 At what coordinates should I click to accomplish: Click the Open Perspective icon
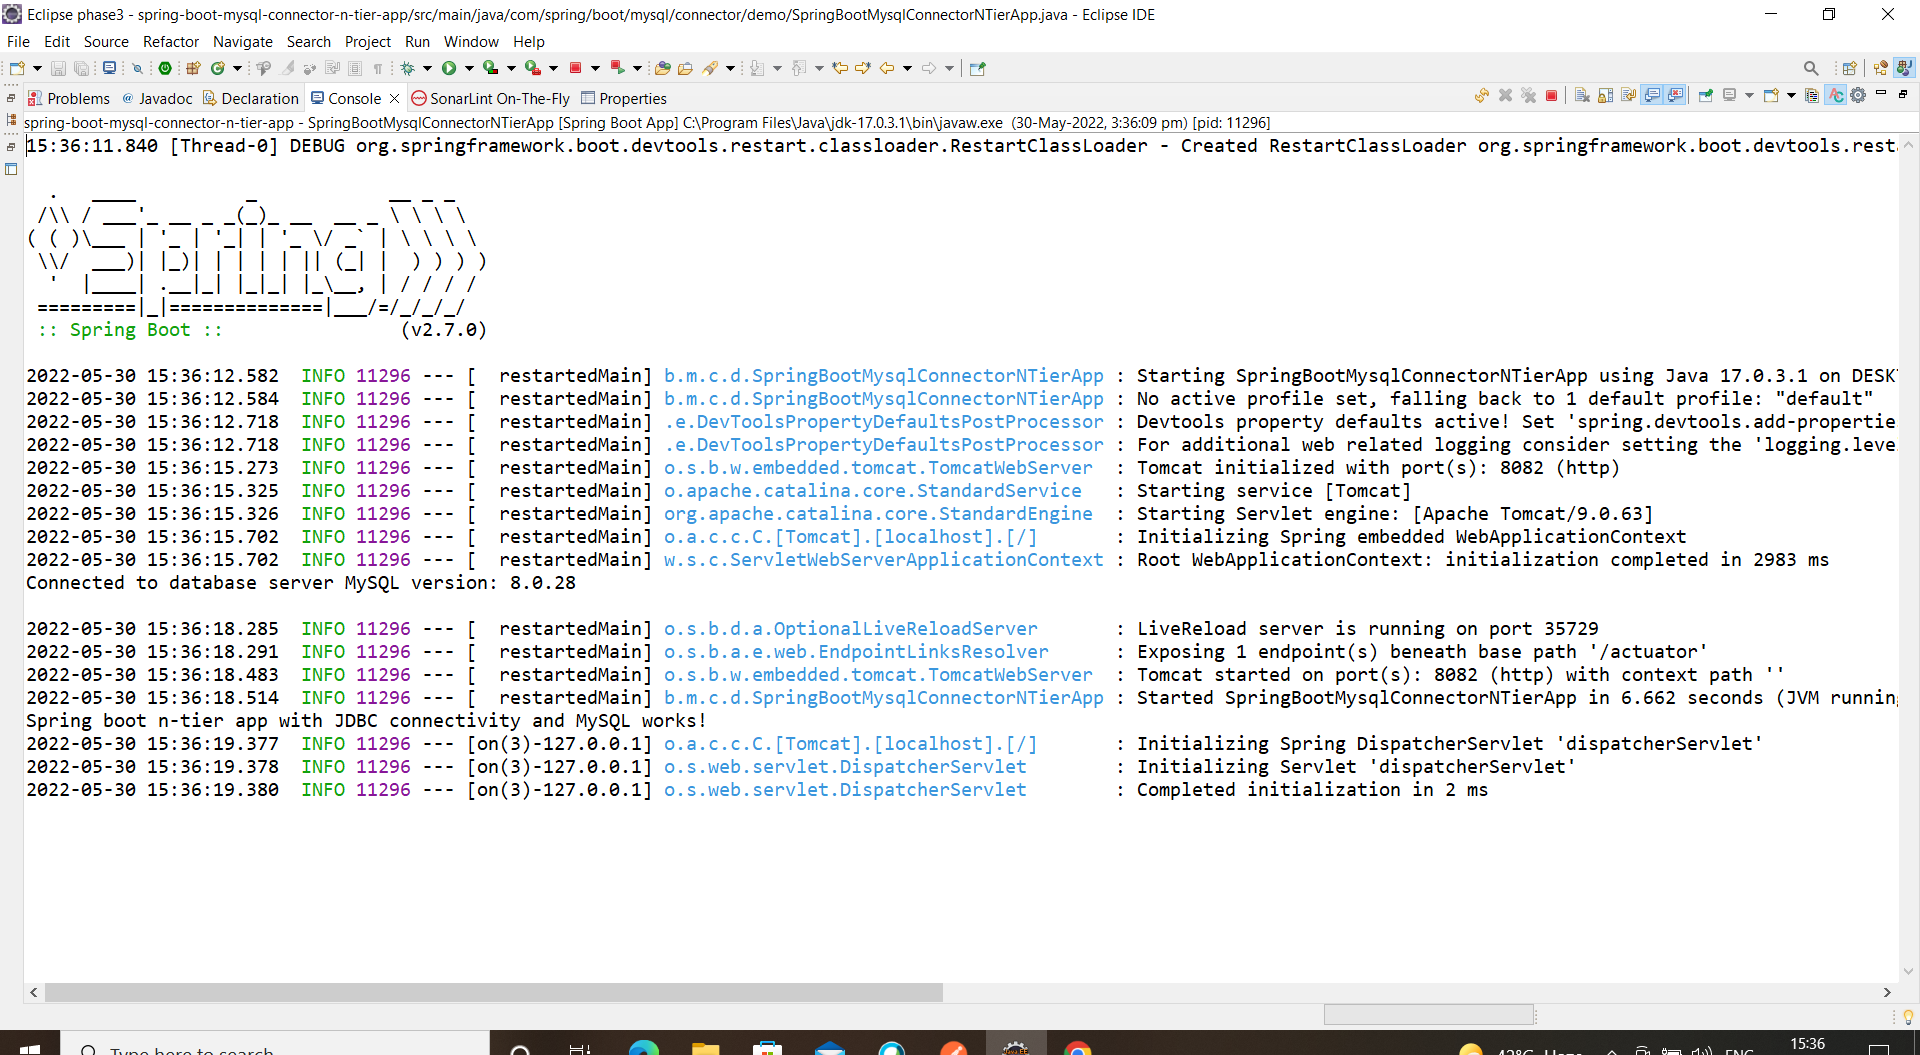[1849, 68]
